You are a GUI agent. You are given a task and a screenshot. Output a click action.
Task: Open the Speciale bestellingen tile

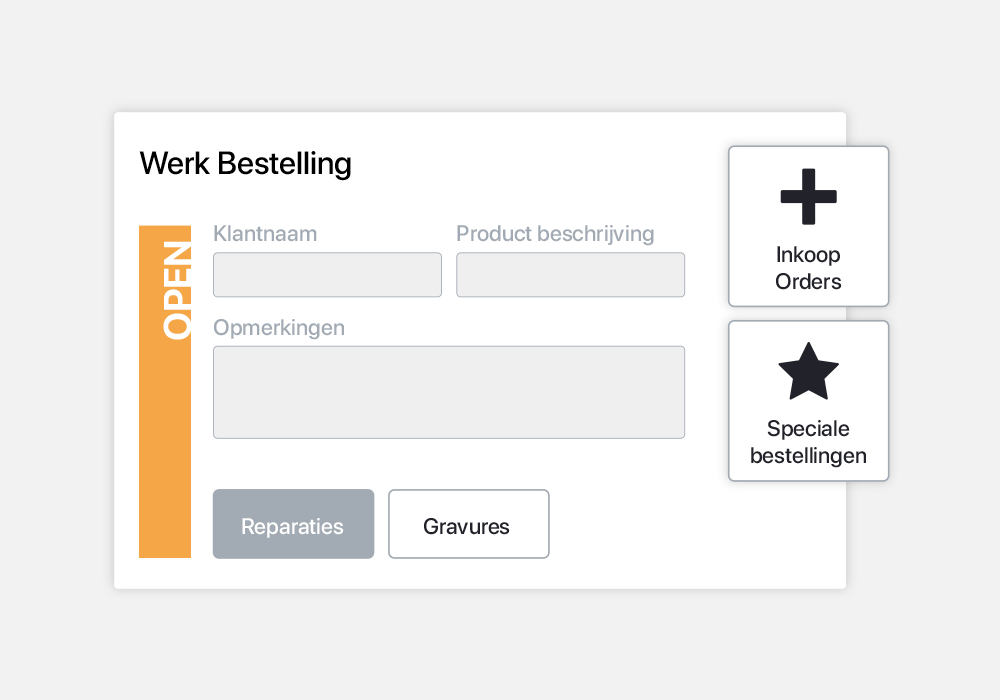pos(808,401)
